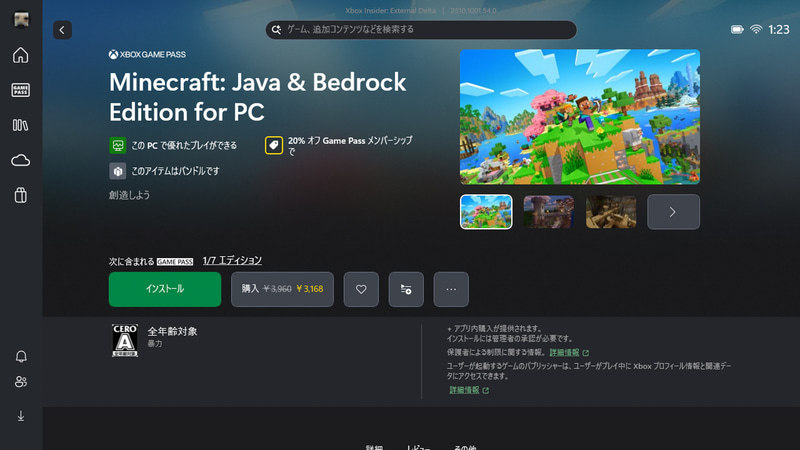Click the Minecraft Java & Bedrock title
Image resolution: width=800 pixels, height=450 pixels.
click(x=258, y=97)
